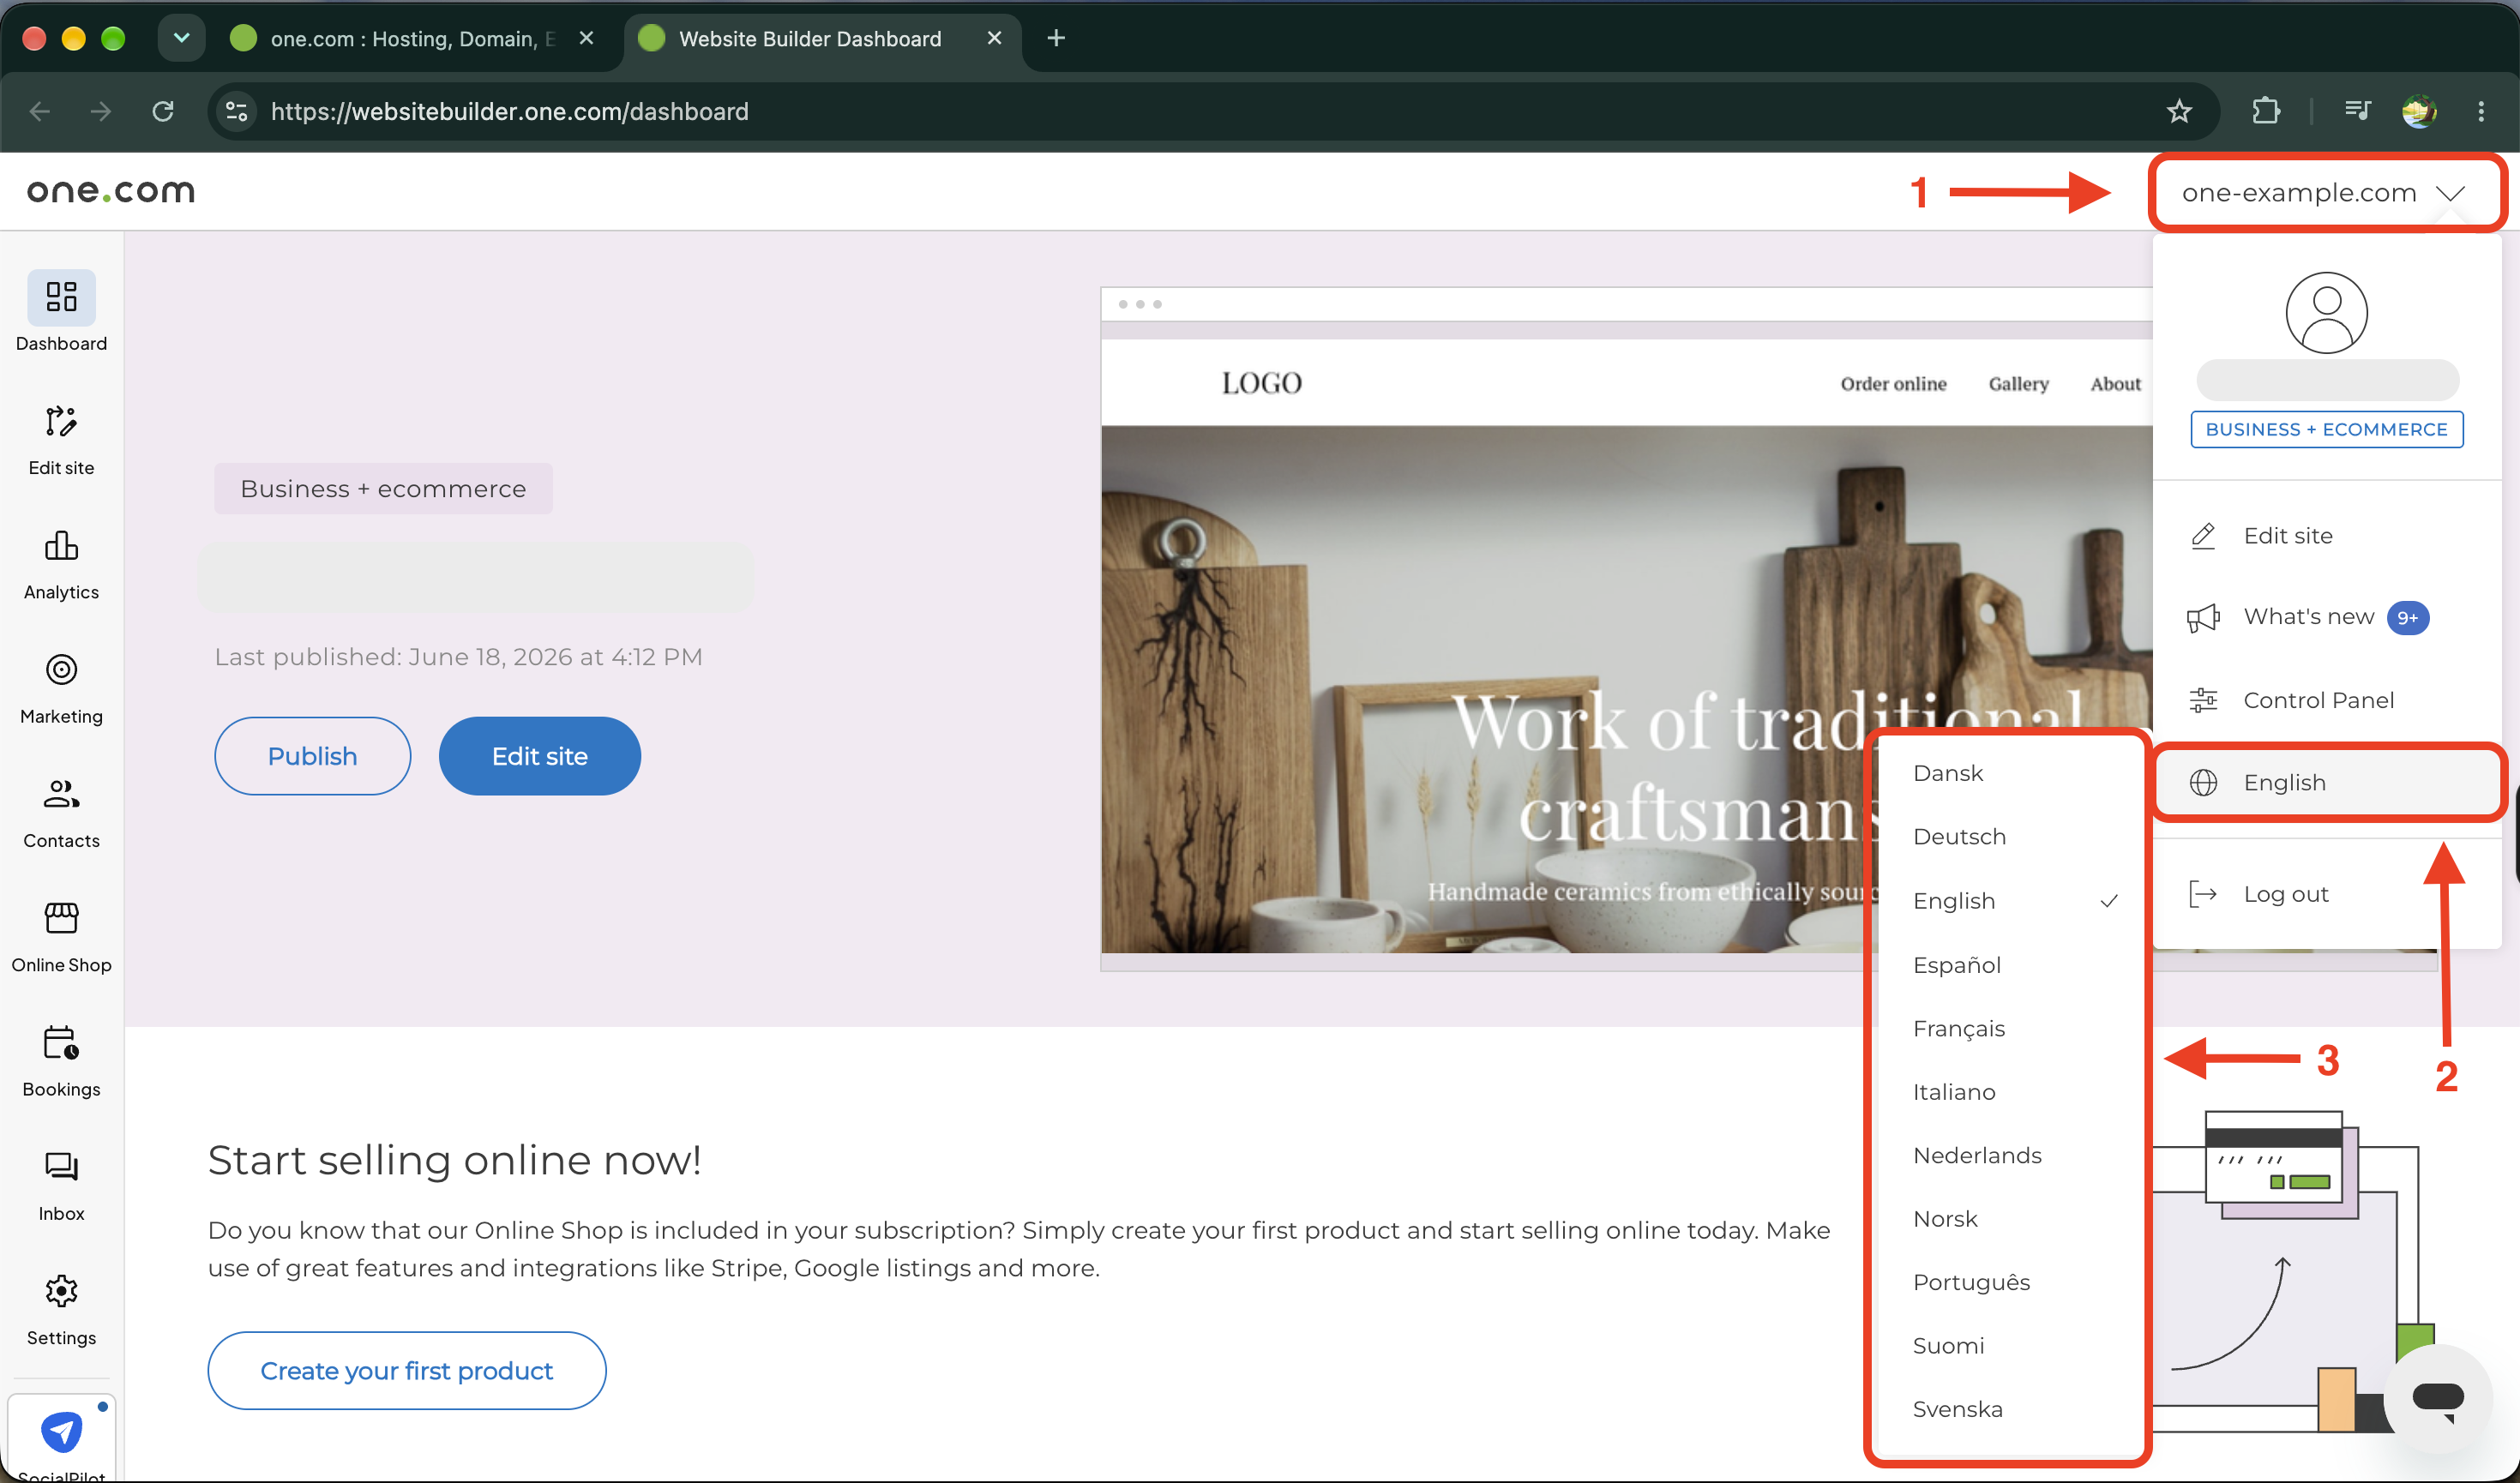Click the address bar URL
The height and width of the screenshot is (1483, 2520).
[x=510, y=111]
